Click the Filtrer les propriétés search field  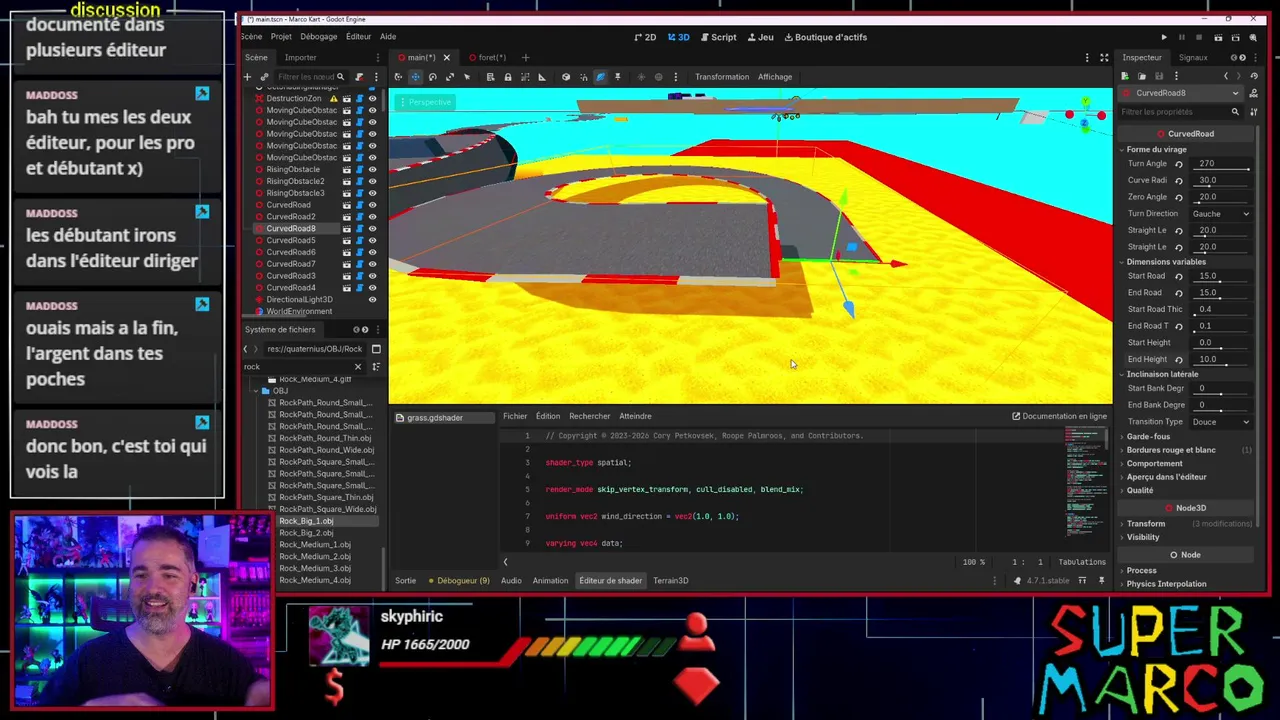[x=1173, y=112]
